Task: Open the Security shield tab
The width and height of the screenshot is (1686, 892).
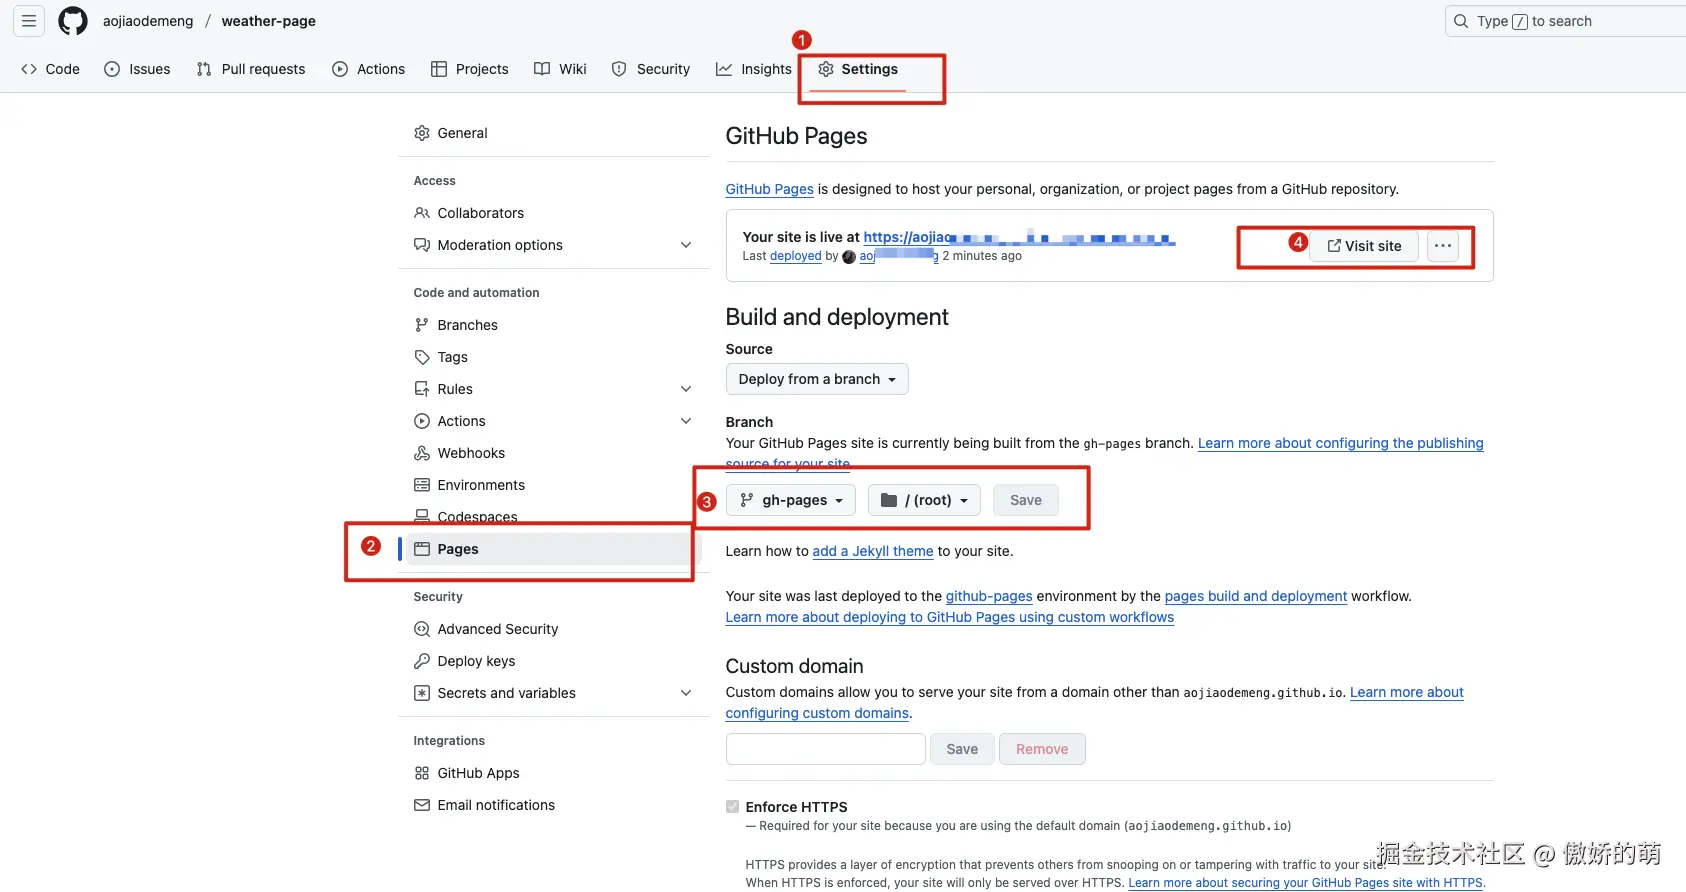Action: [x=651, y=69]
